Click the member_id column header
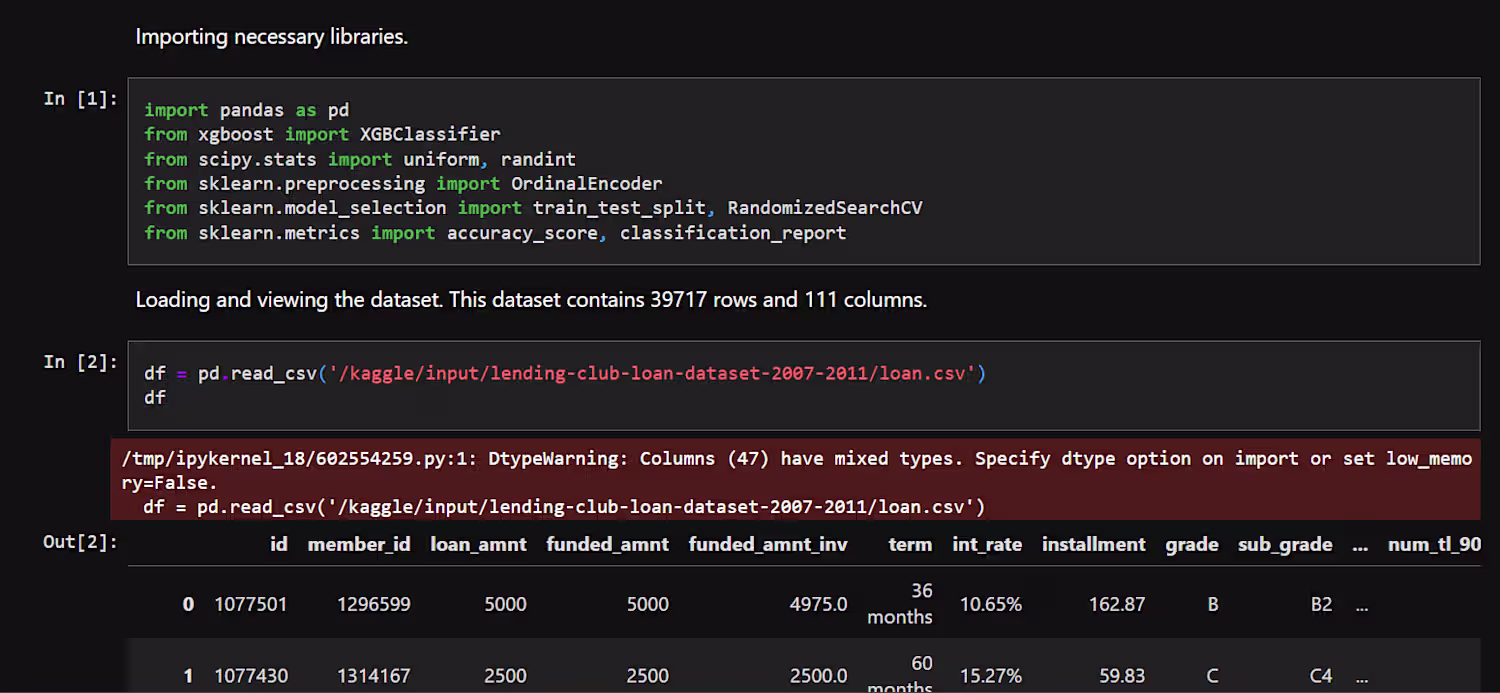 [359, 545]
